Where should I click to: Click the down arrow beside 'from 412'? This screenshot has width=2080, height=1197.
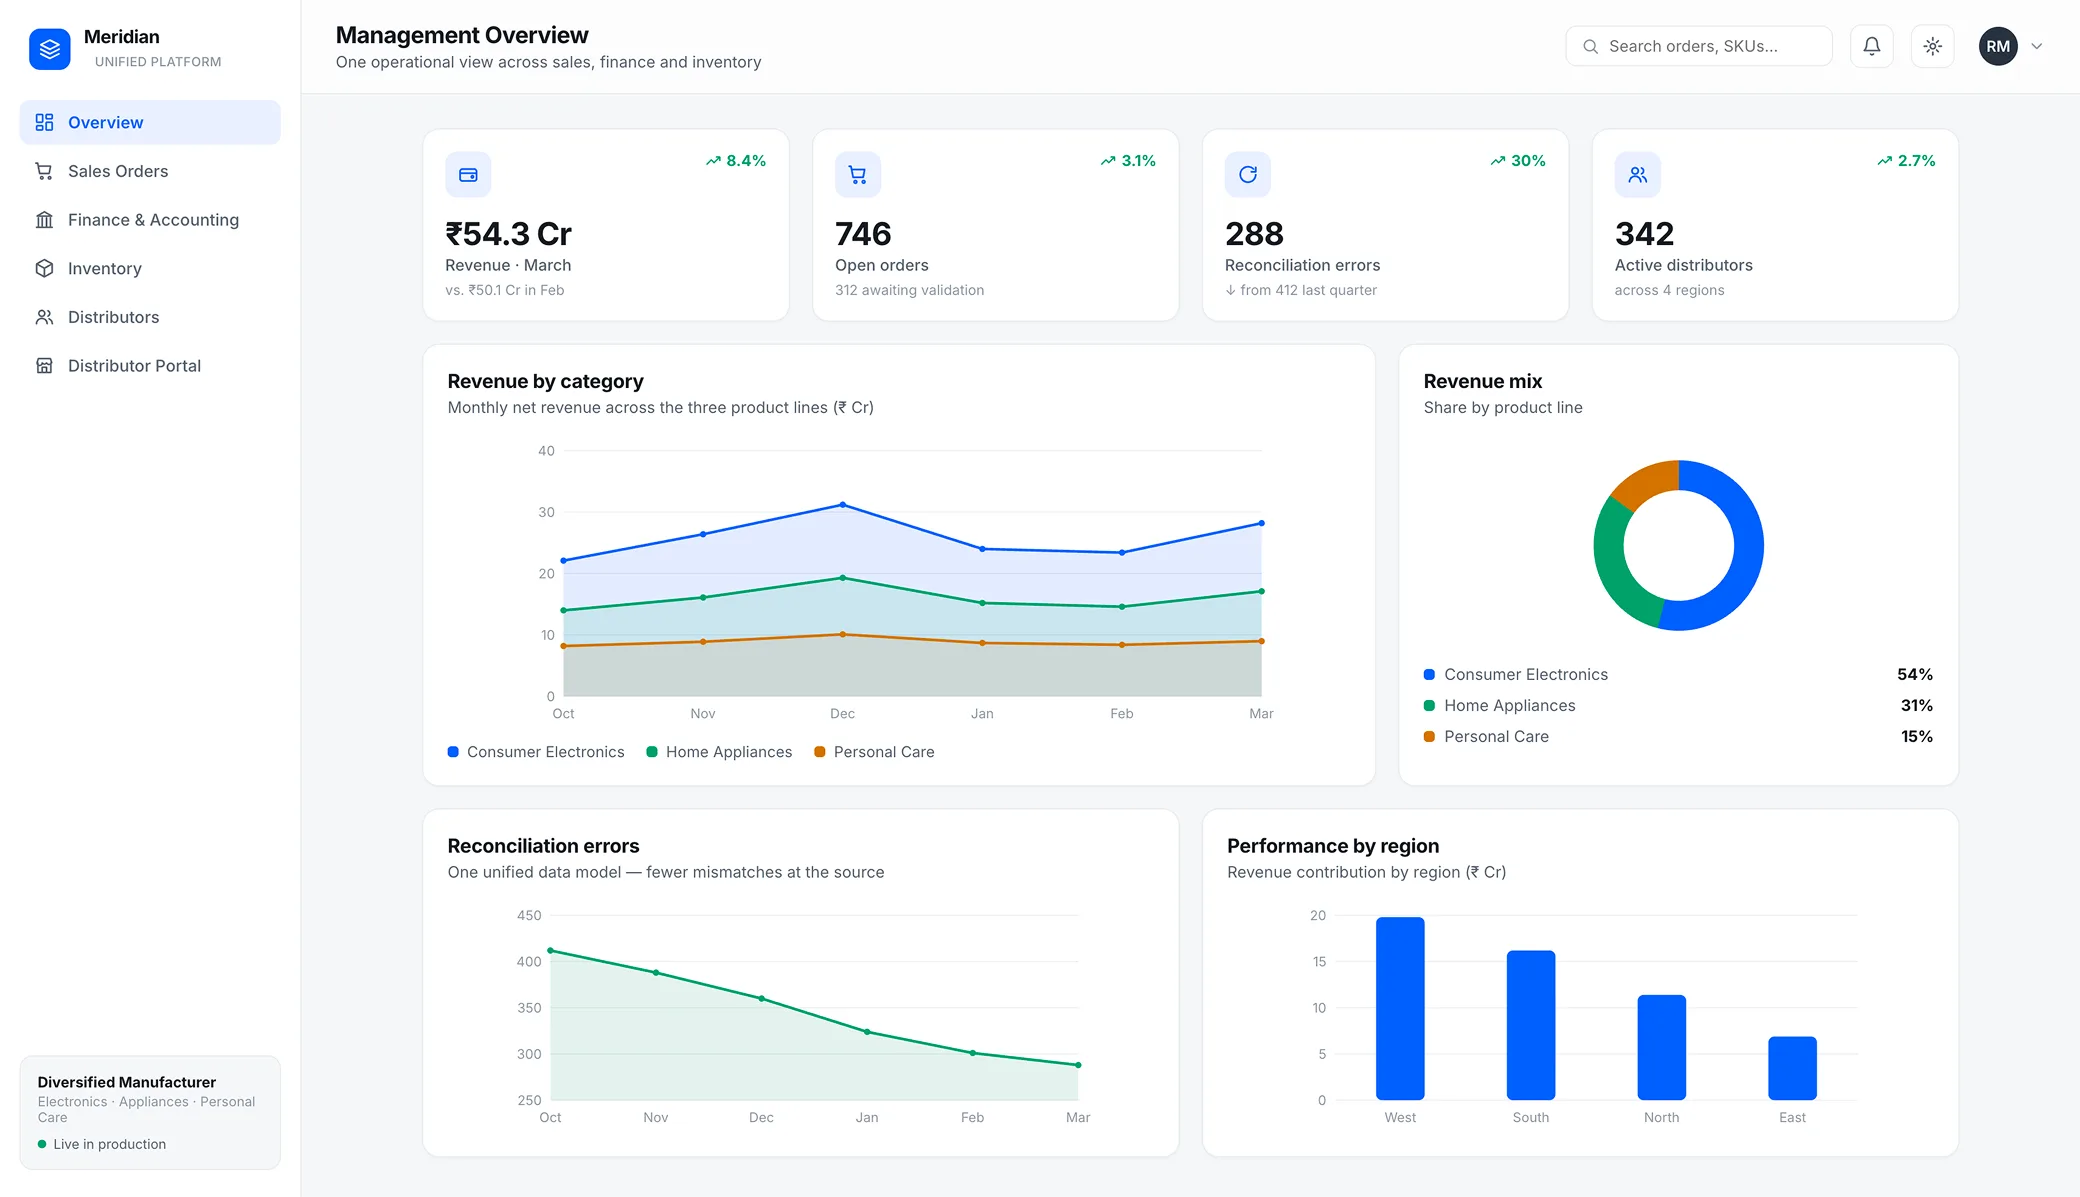click(1230, 291)
